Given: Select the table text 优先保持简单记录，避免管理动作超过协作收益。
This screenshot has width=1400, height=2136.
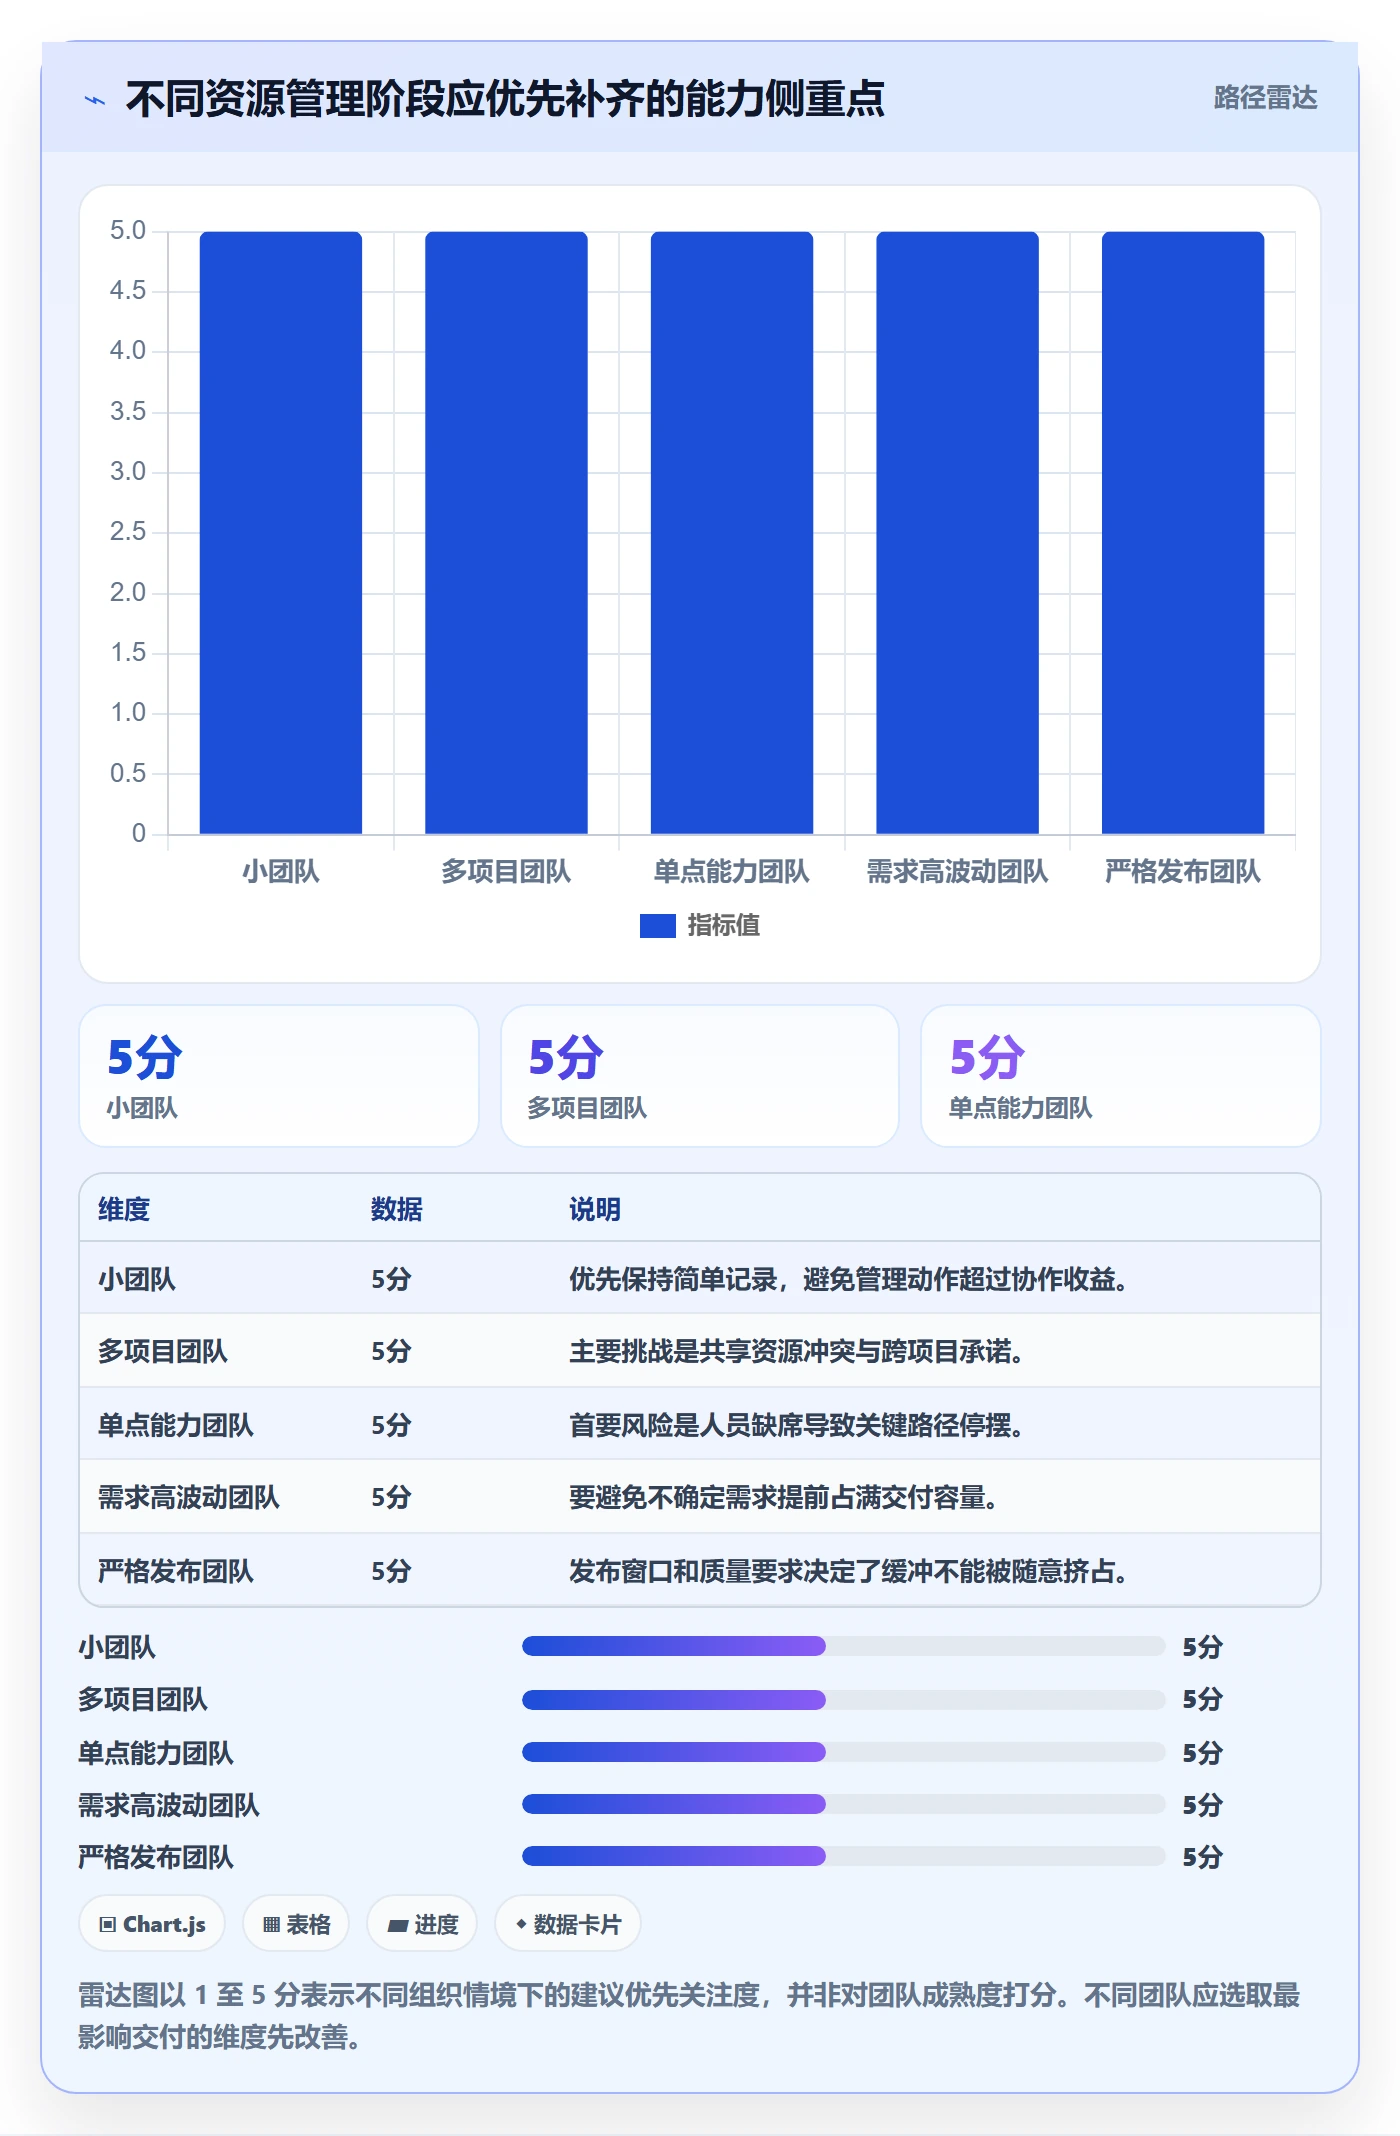Looking at the screenshot, I should tap(849, 1279).
